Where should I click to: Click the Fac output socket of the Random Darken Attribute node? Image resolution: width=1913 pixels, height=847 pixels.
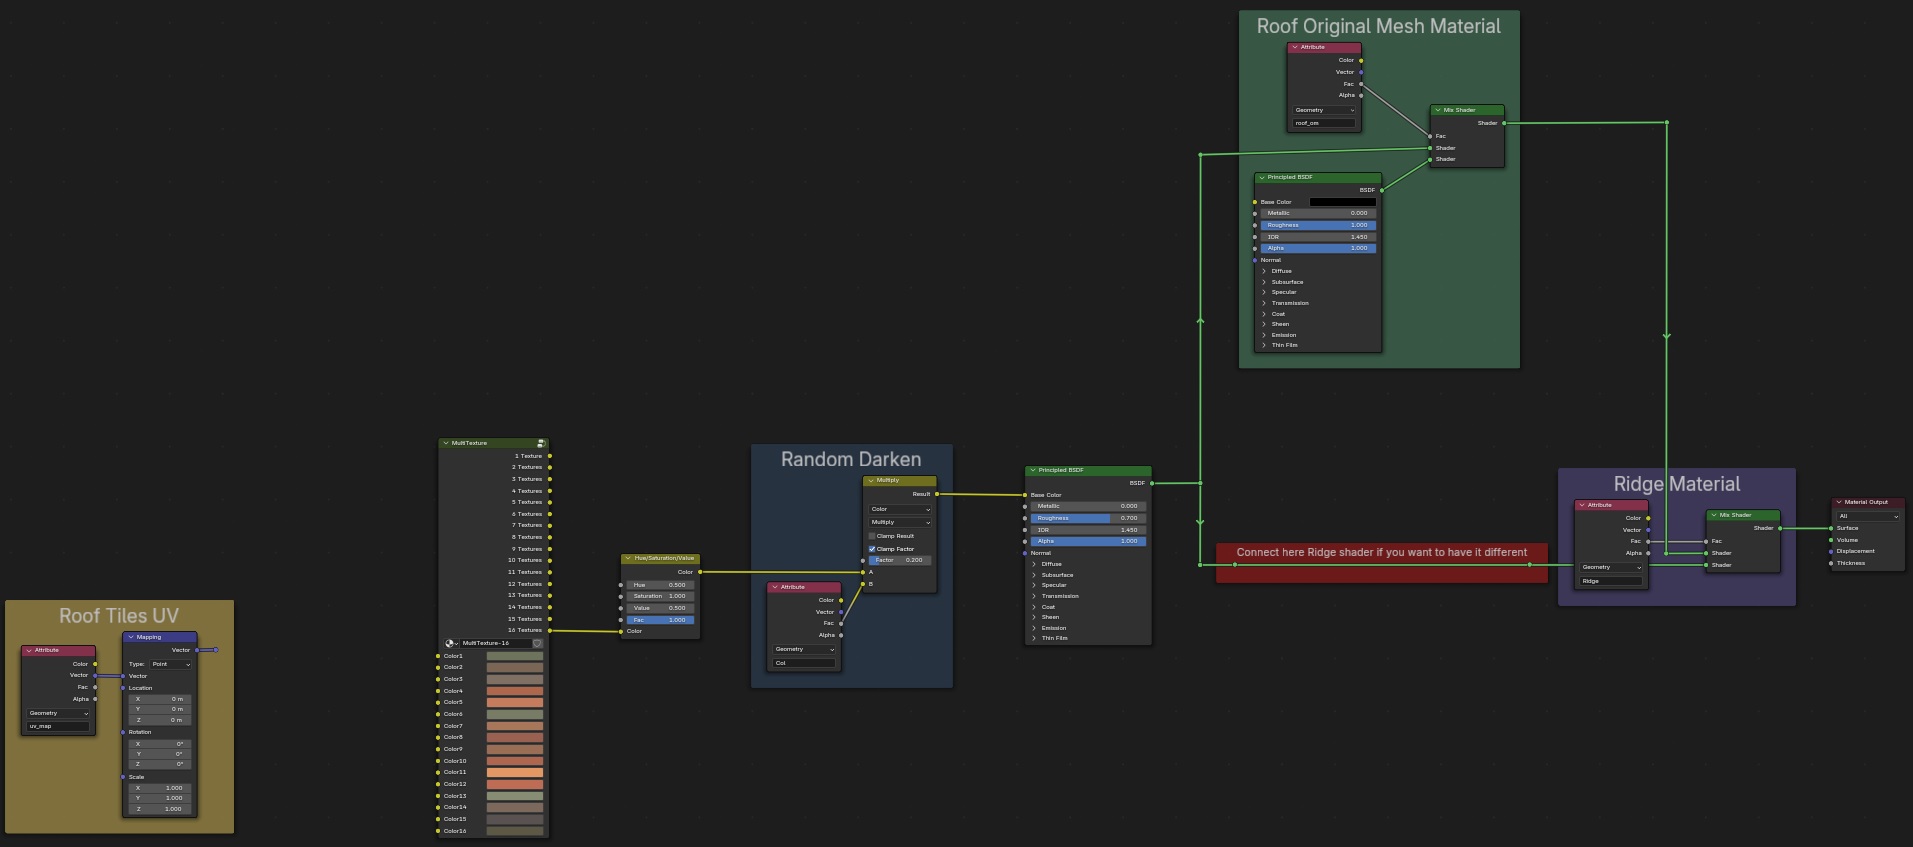tap(841, 623)
